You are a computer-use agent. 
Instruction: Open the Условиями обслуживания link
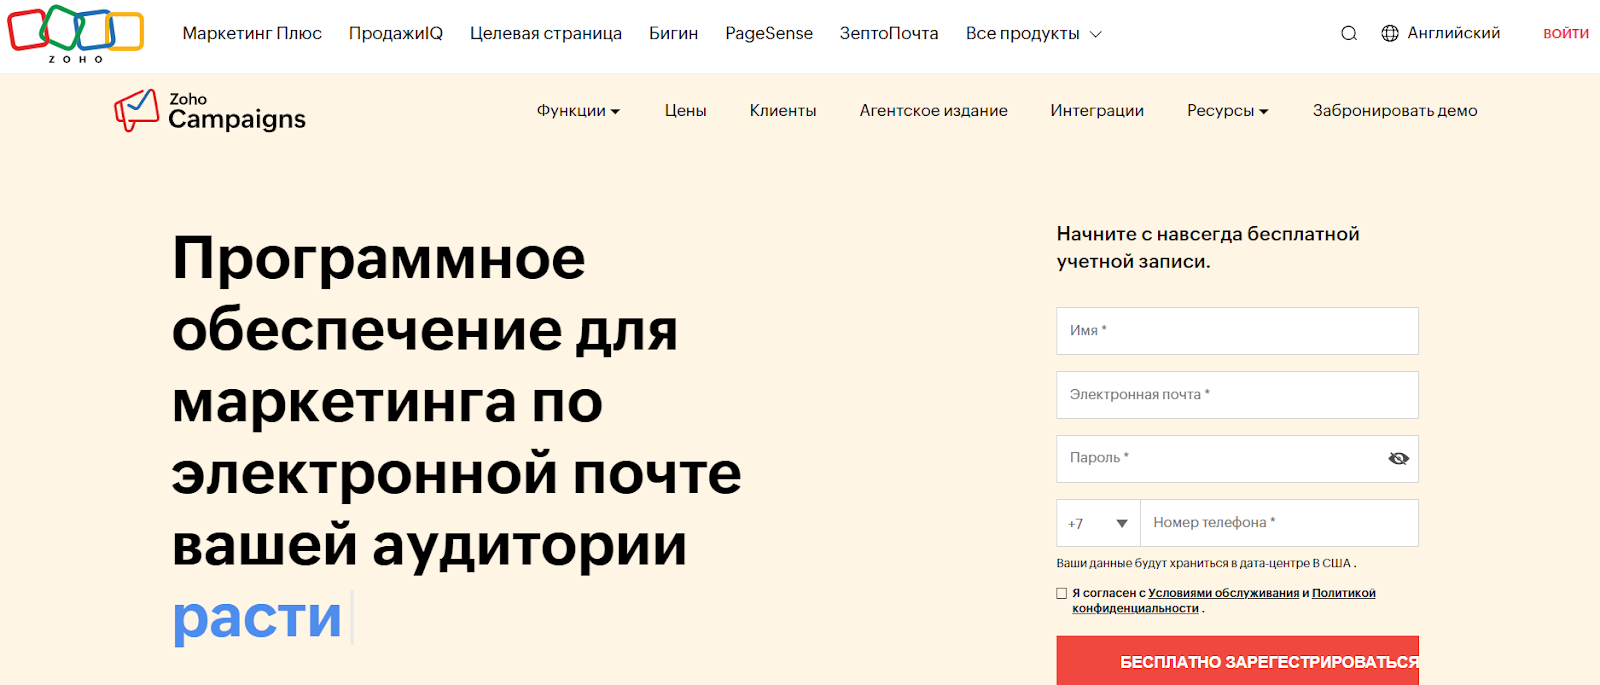(x=1223, y=593)
